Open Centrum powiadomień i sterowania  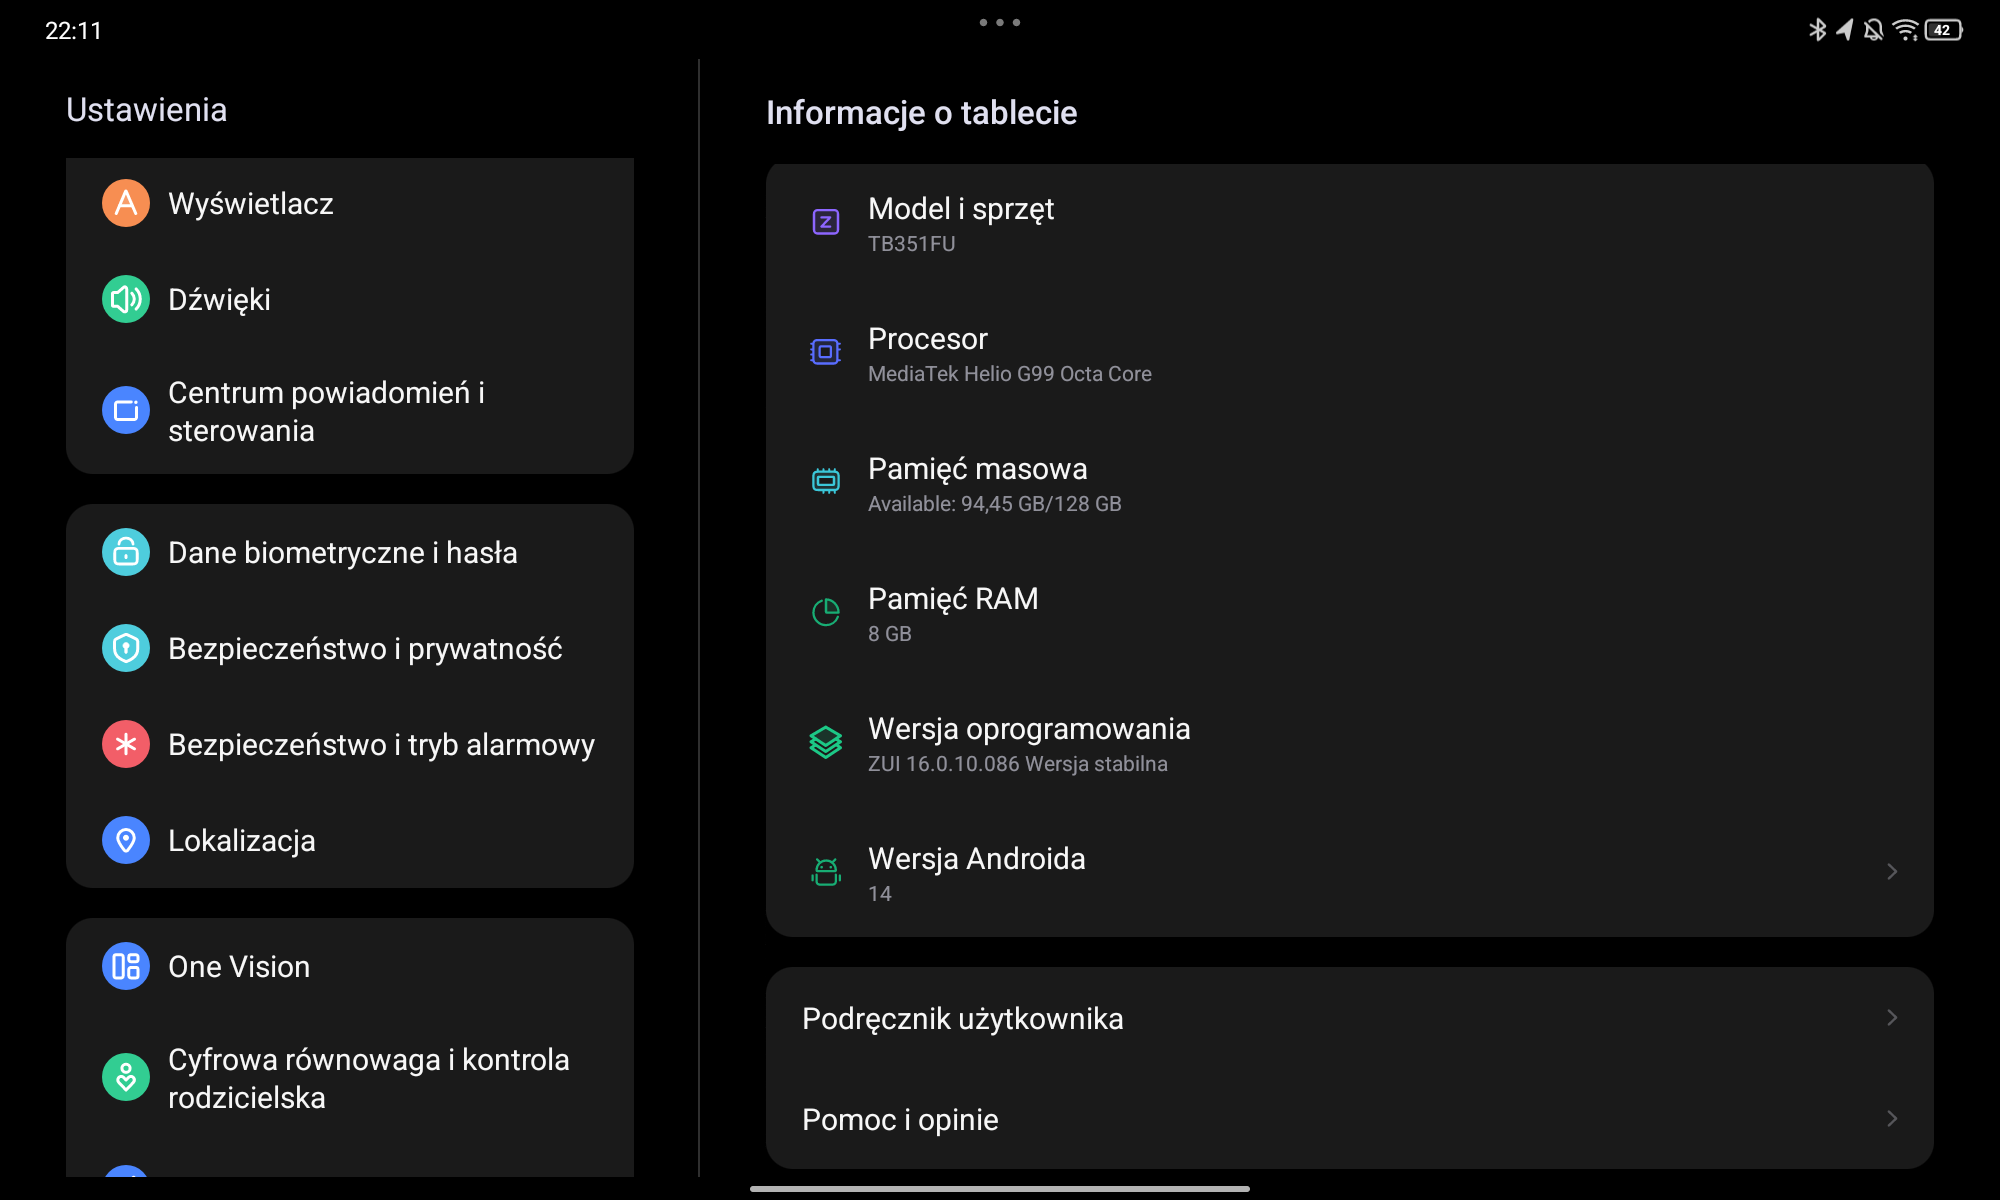click(x=350, y=411)
